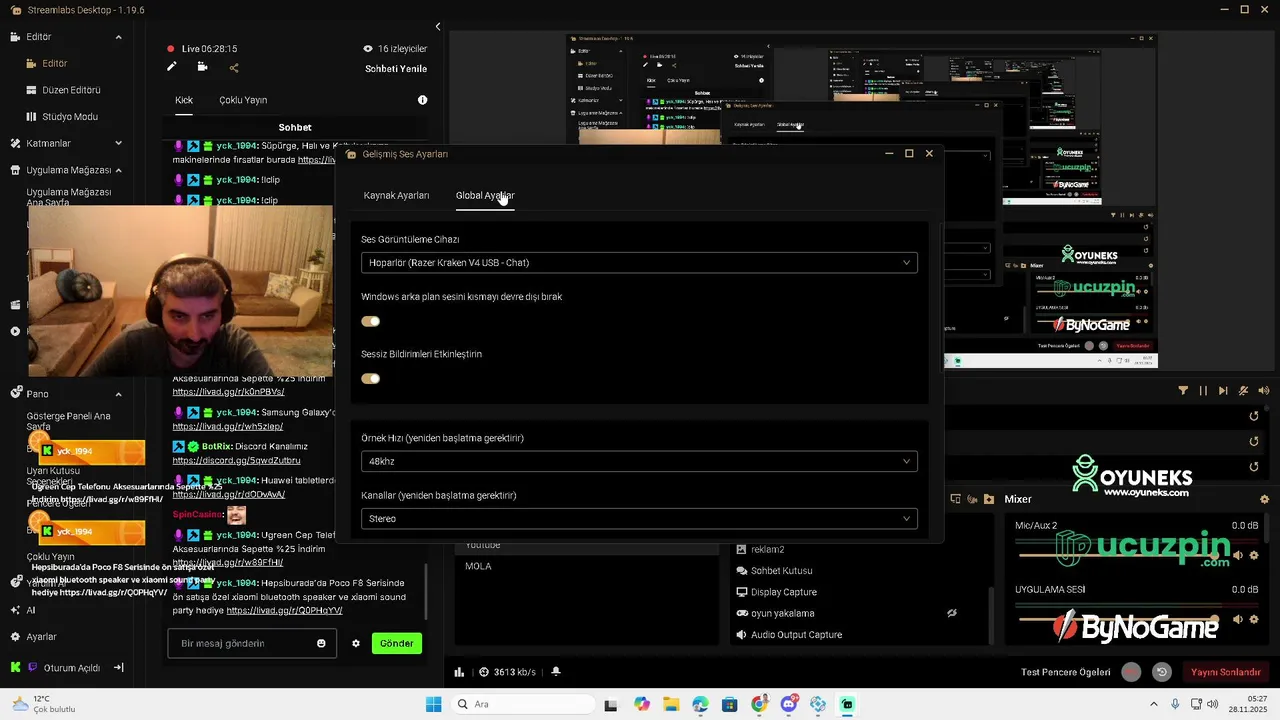The image size is (1280, 720).
Task: Toggle mute alerts icon in recent events
Action: point(1244,391)
